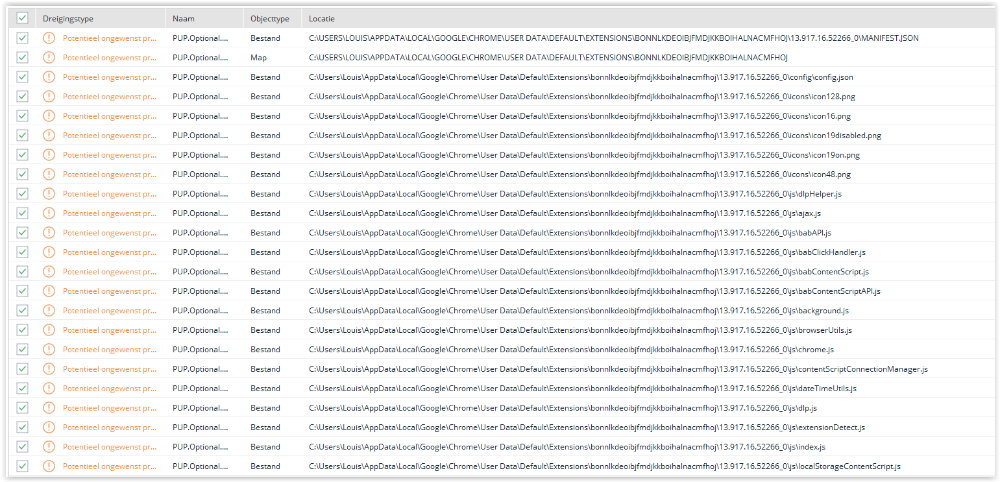Screen dimensions: 1000x482
Task: Click threat icon for background.js row
Action: point(49,310)
